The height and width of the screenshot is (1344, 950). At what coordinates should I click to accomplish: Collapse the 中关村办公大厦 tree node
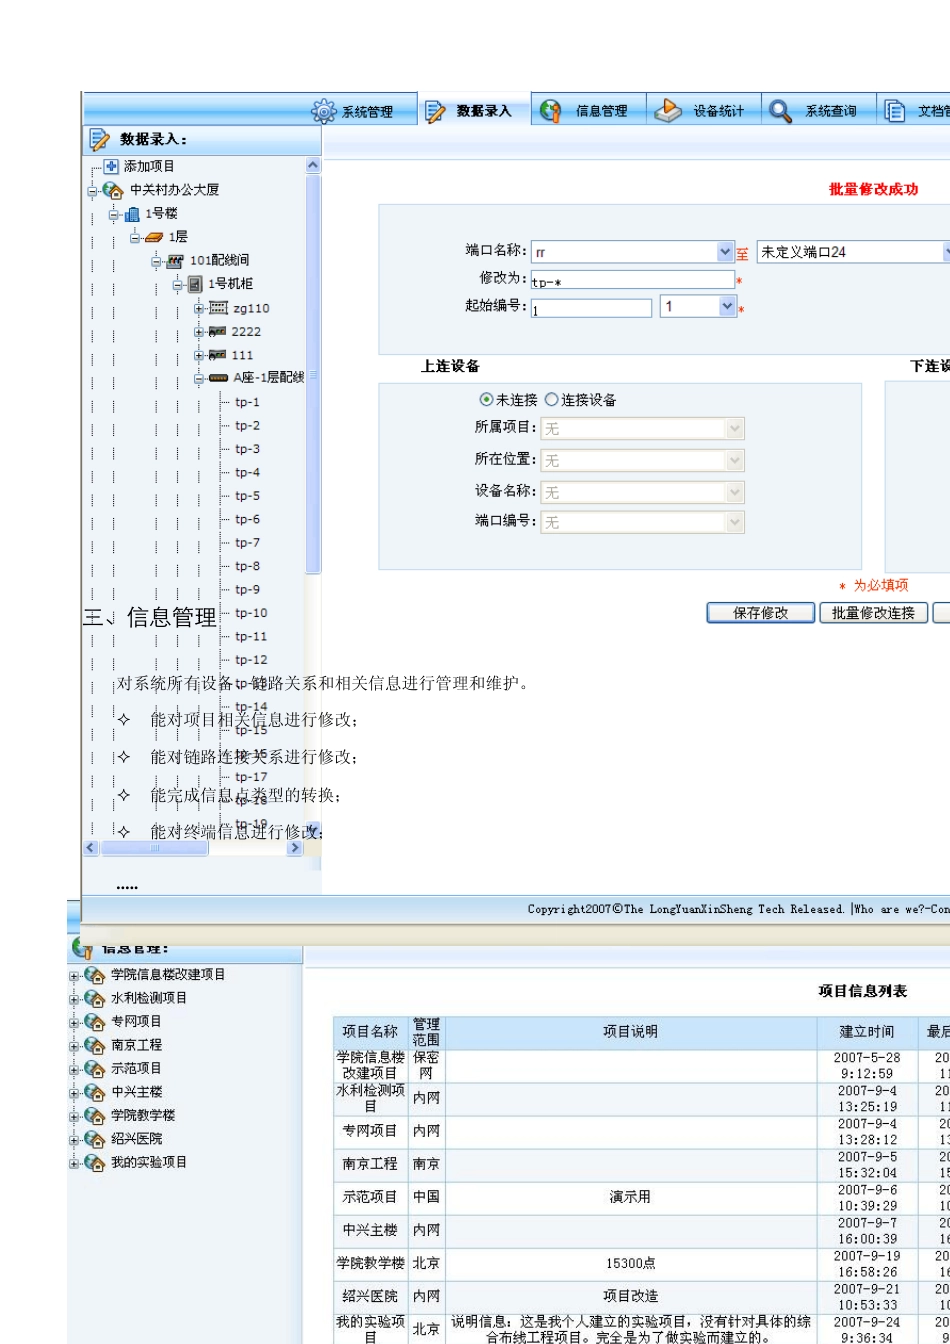(x=92, y=190)
